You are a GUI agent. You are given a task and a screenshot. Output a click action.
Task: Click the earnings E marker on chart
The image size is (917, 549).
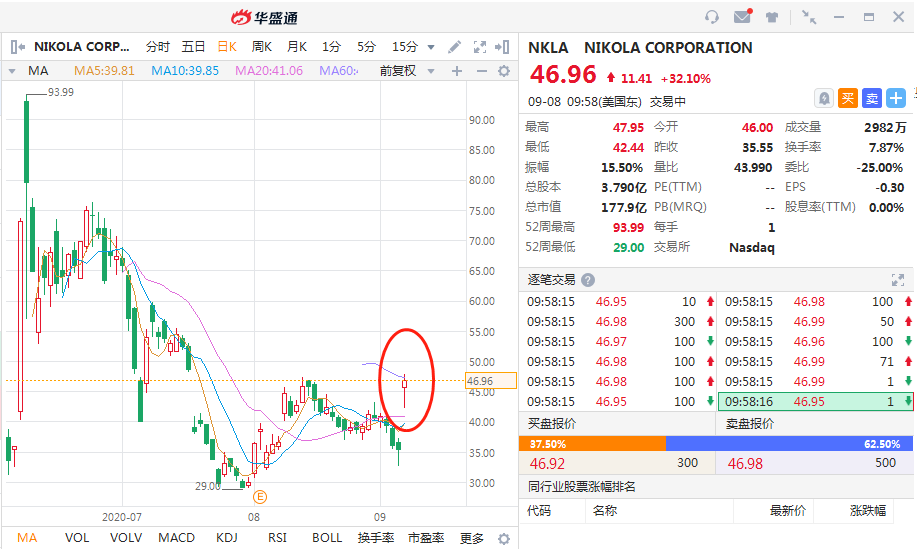pyautogui.click(x=260, y=497)
